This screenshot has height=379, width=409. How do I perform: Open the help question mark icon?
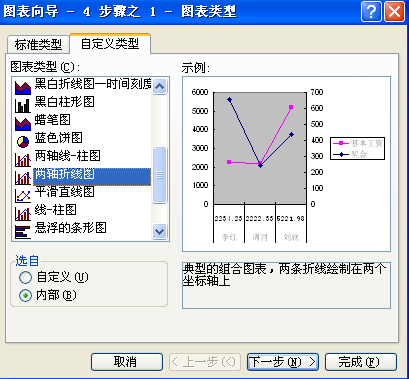point(371,12)
